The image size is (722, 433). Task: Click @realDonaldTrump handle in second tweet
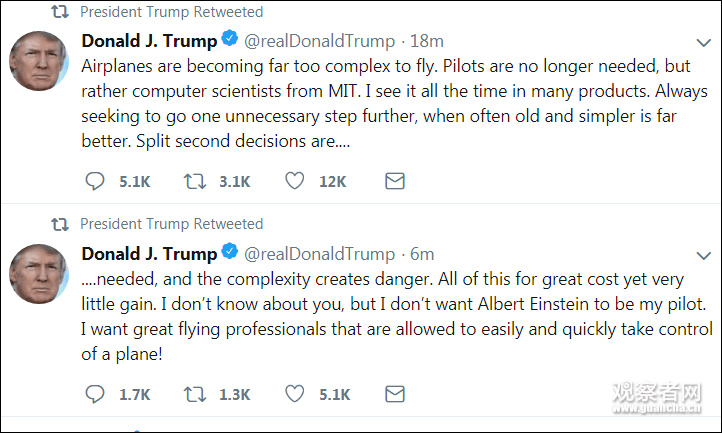tap(320, 254)
